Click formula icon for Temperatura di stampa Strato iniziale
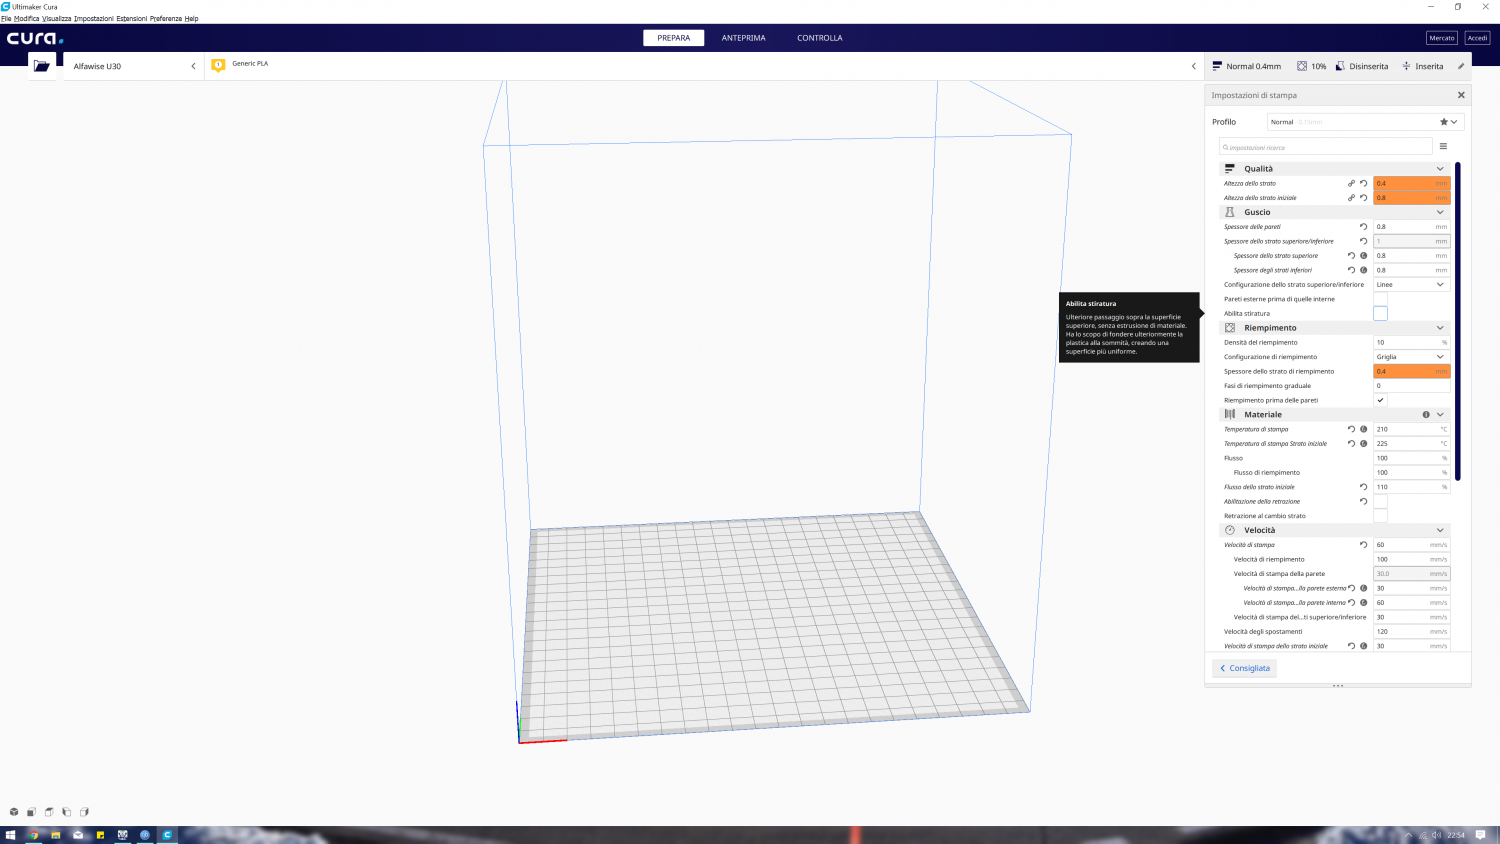Screen dimensions: 1500x844 coord(1363,443)
